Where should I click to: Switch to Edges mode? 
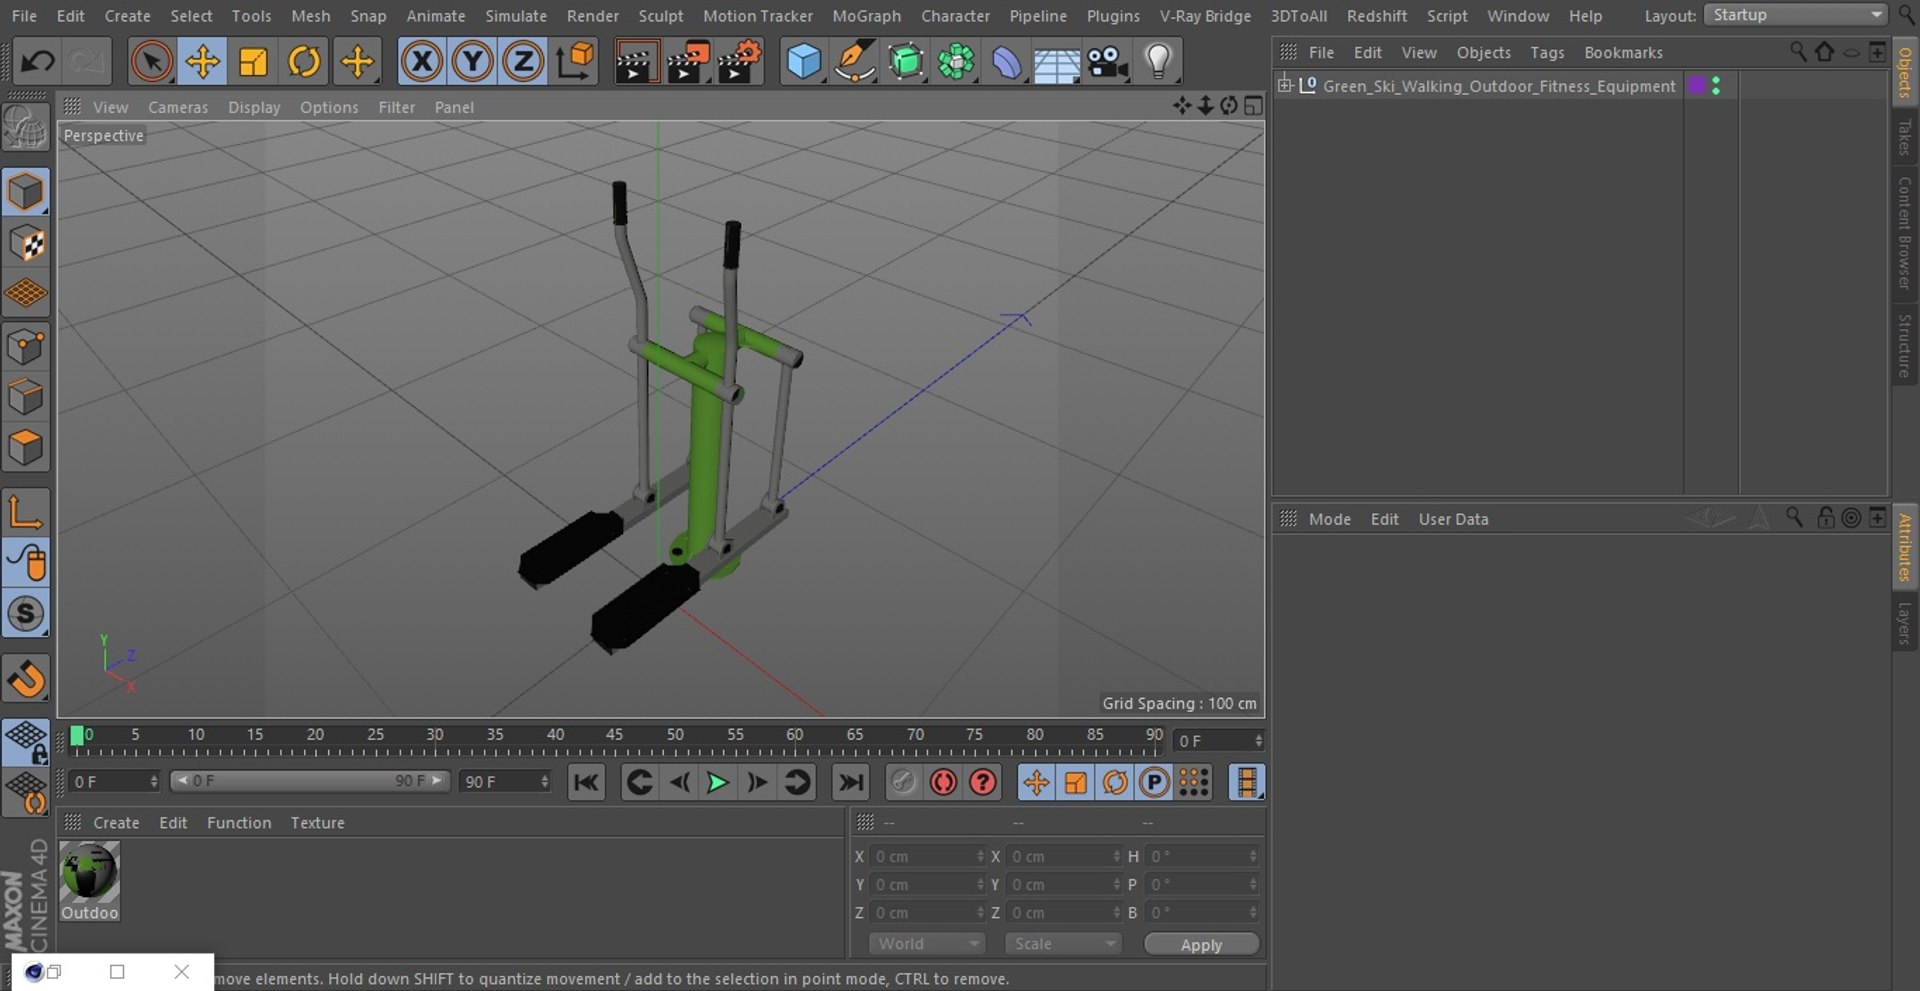tap(26, 397)
